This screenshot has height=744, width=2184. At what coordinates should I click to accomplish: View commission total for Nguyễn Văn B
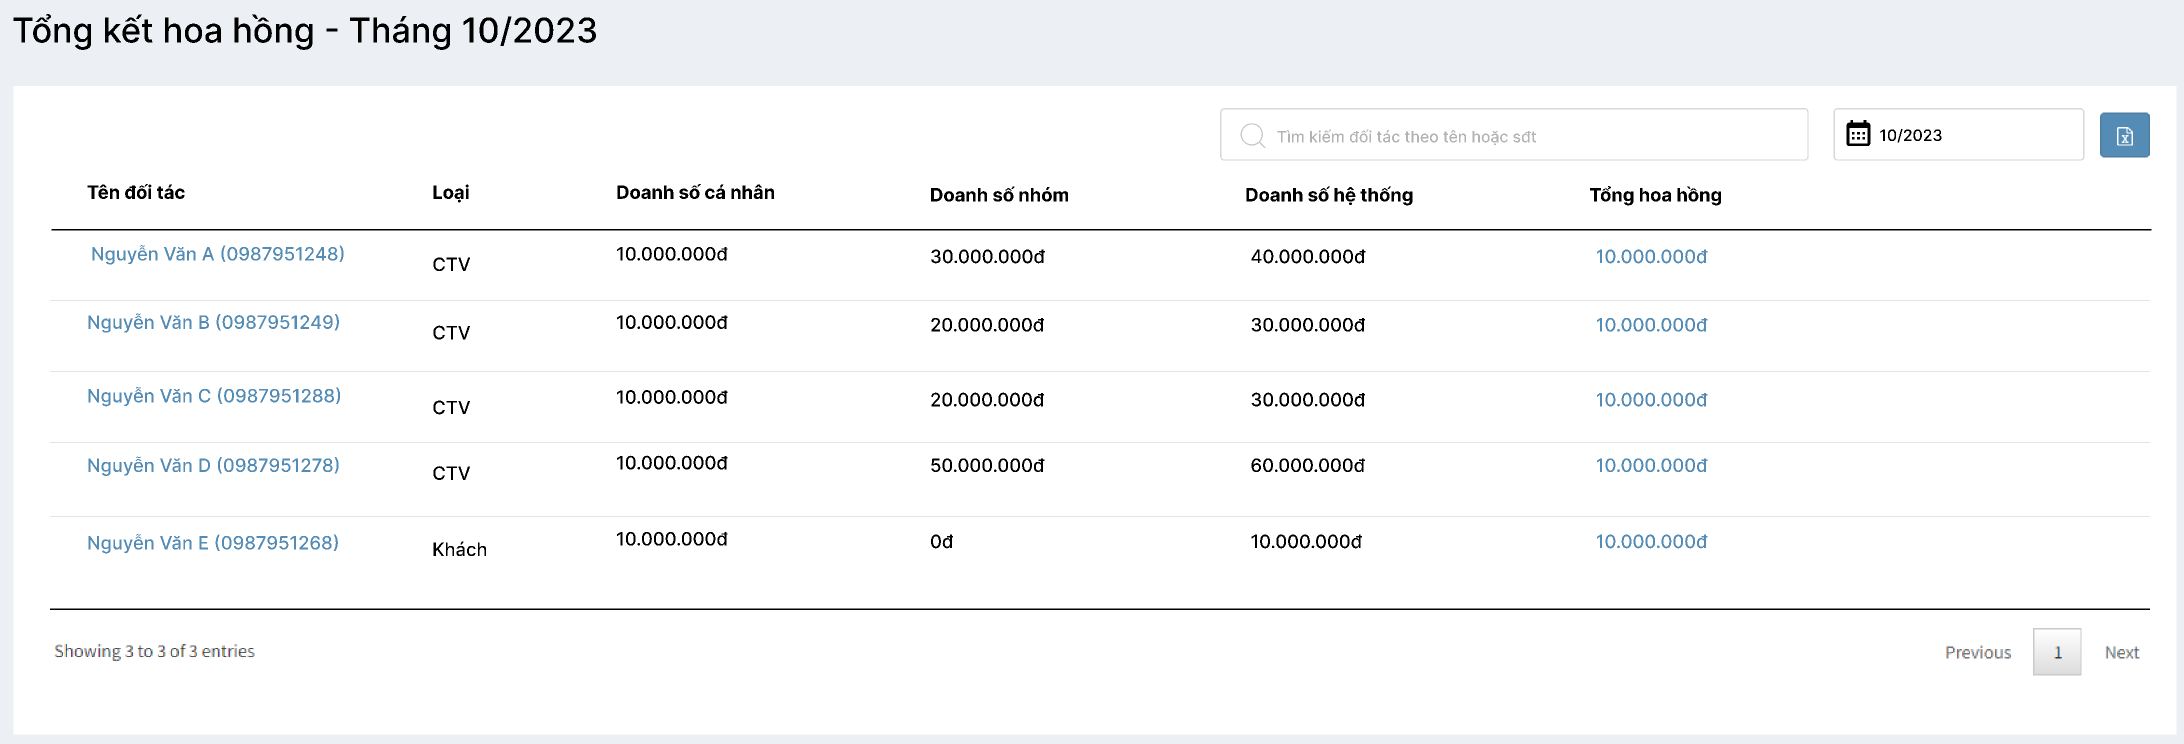click(1650, 325)
